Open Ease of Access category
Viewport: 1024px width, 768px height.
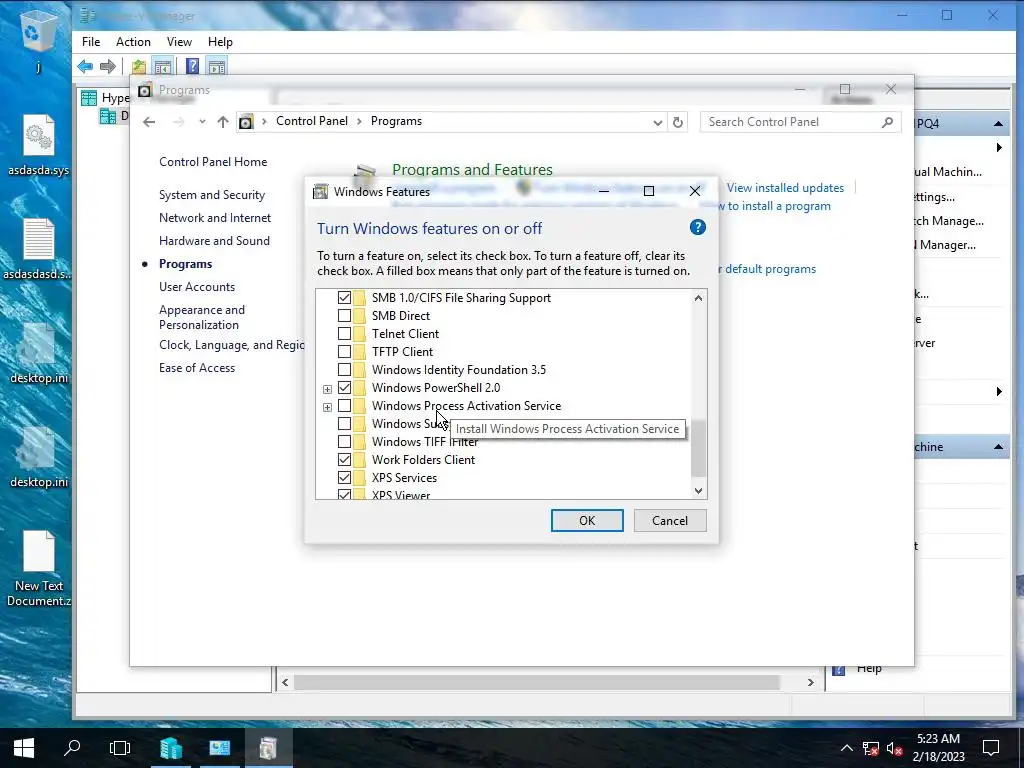[x=197, y=368]
